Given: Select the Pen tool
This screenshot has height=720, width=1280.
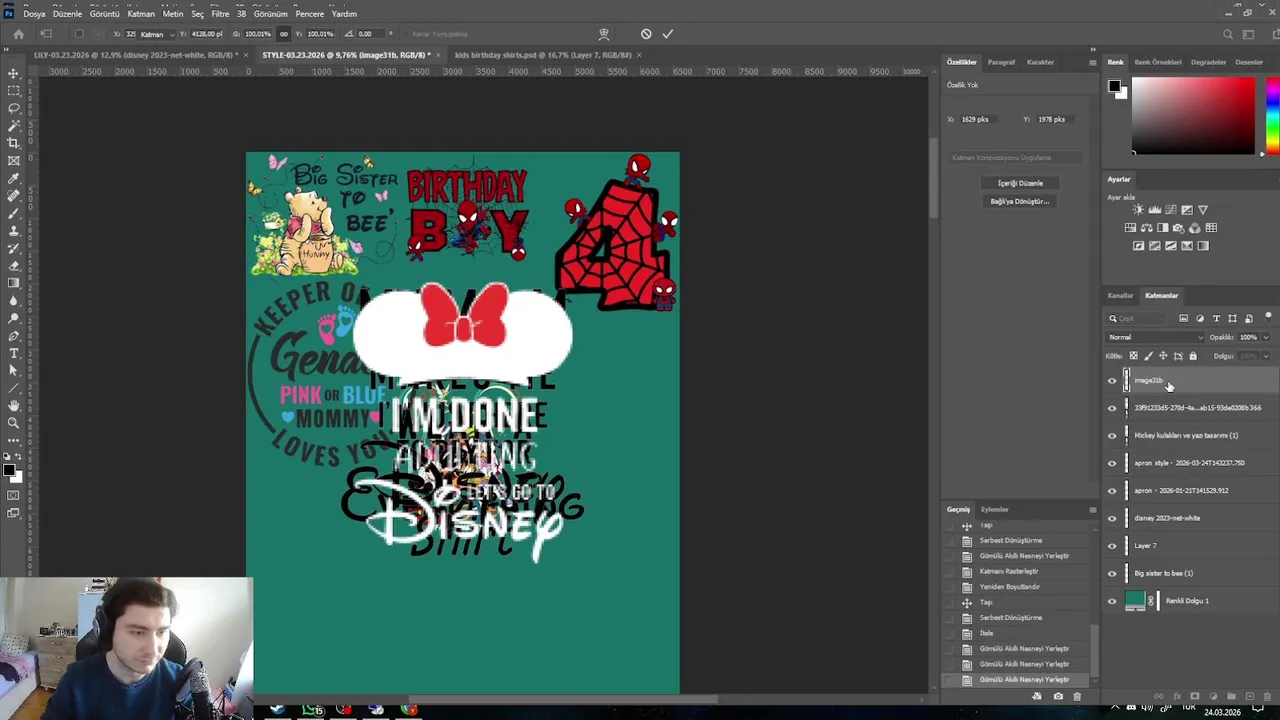Looking at the screenshot, I should click(13, 336).
